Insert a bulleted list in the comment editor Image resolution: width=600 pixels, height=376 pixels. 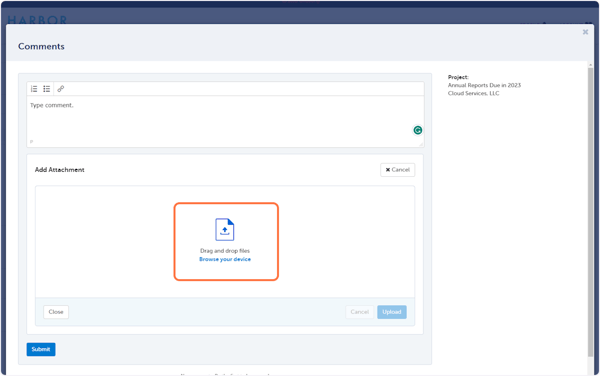[x=47, y=89]
